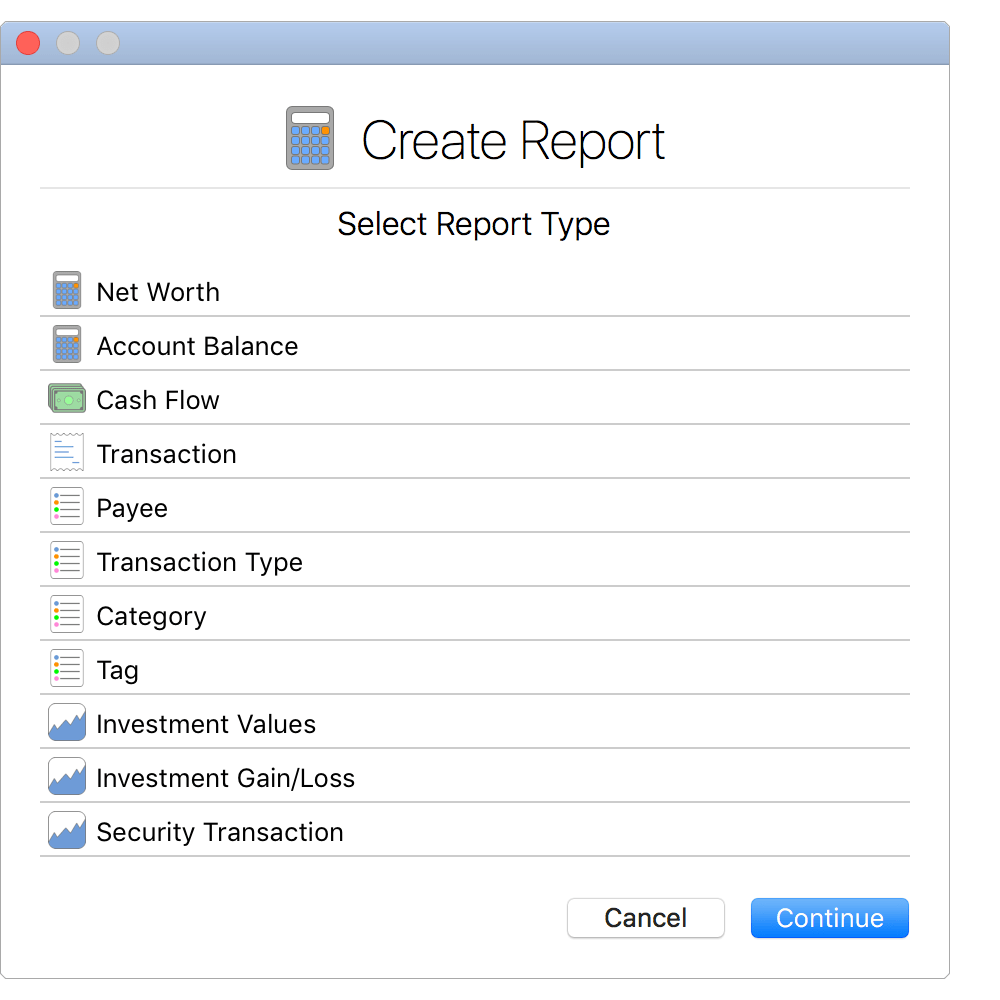Click the Category list icon
This screenshot has width=1000, height=1000.
[x=66, y=614]
